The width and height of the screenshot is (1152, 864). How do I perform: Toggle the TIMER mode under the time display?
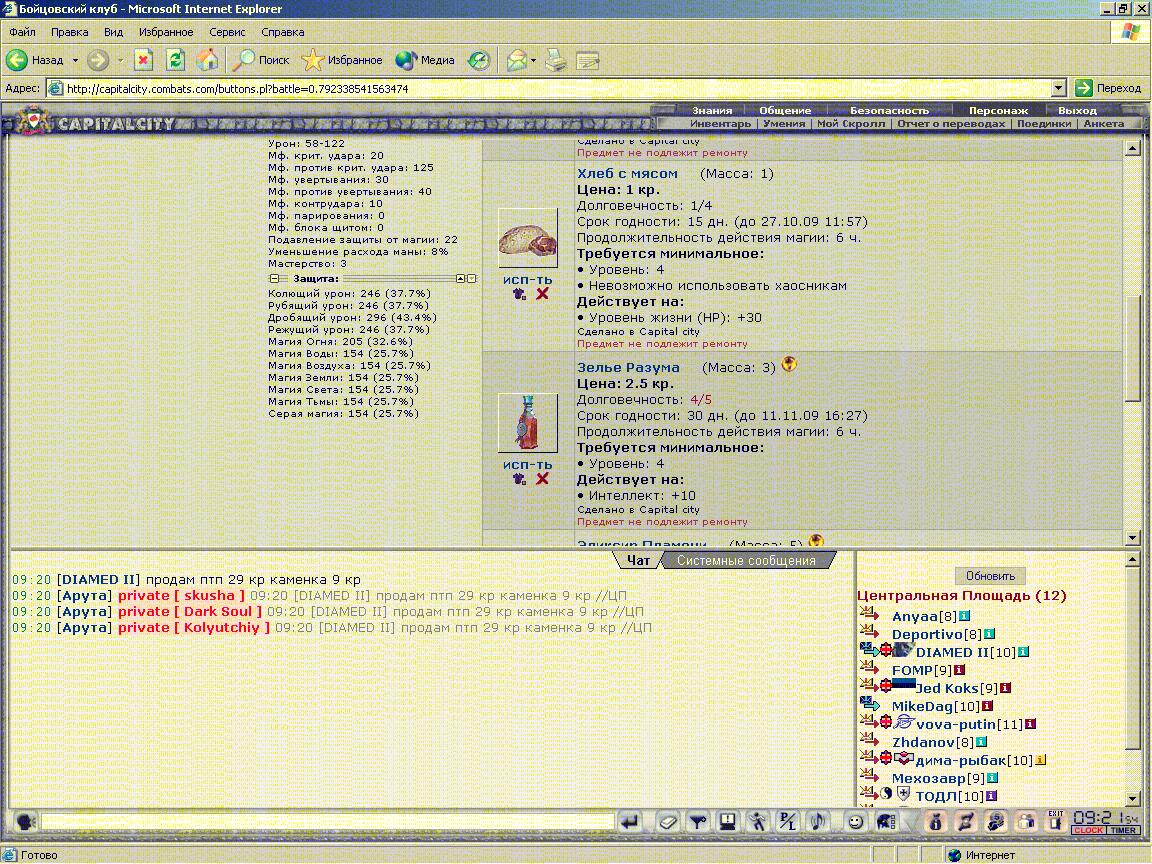(1123, 830)
